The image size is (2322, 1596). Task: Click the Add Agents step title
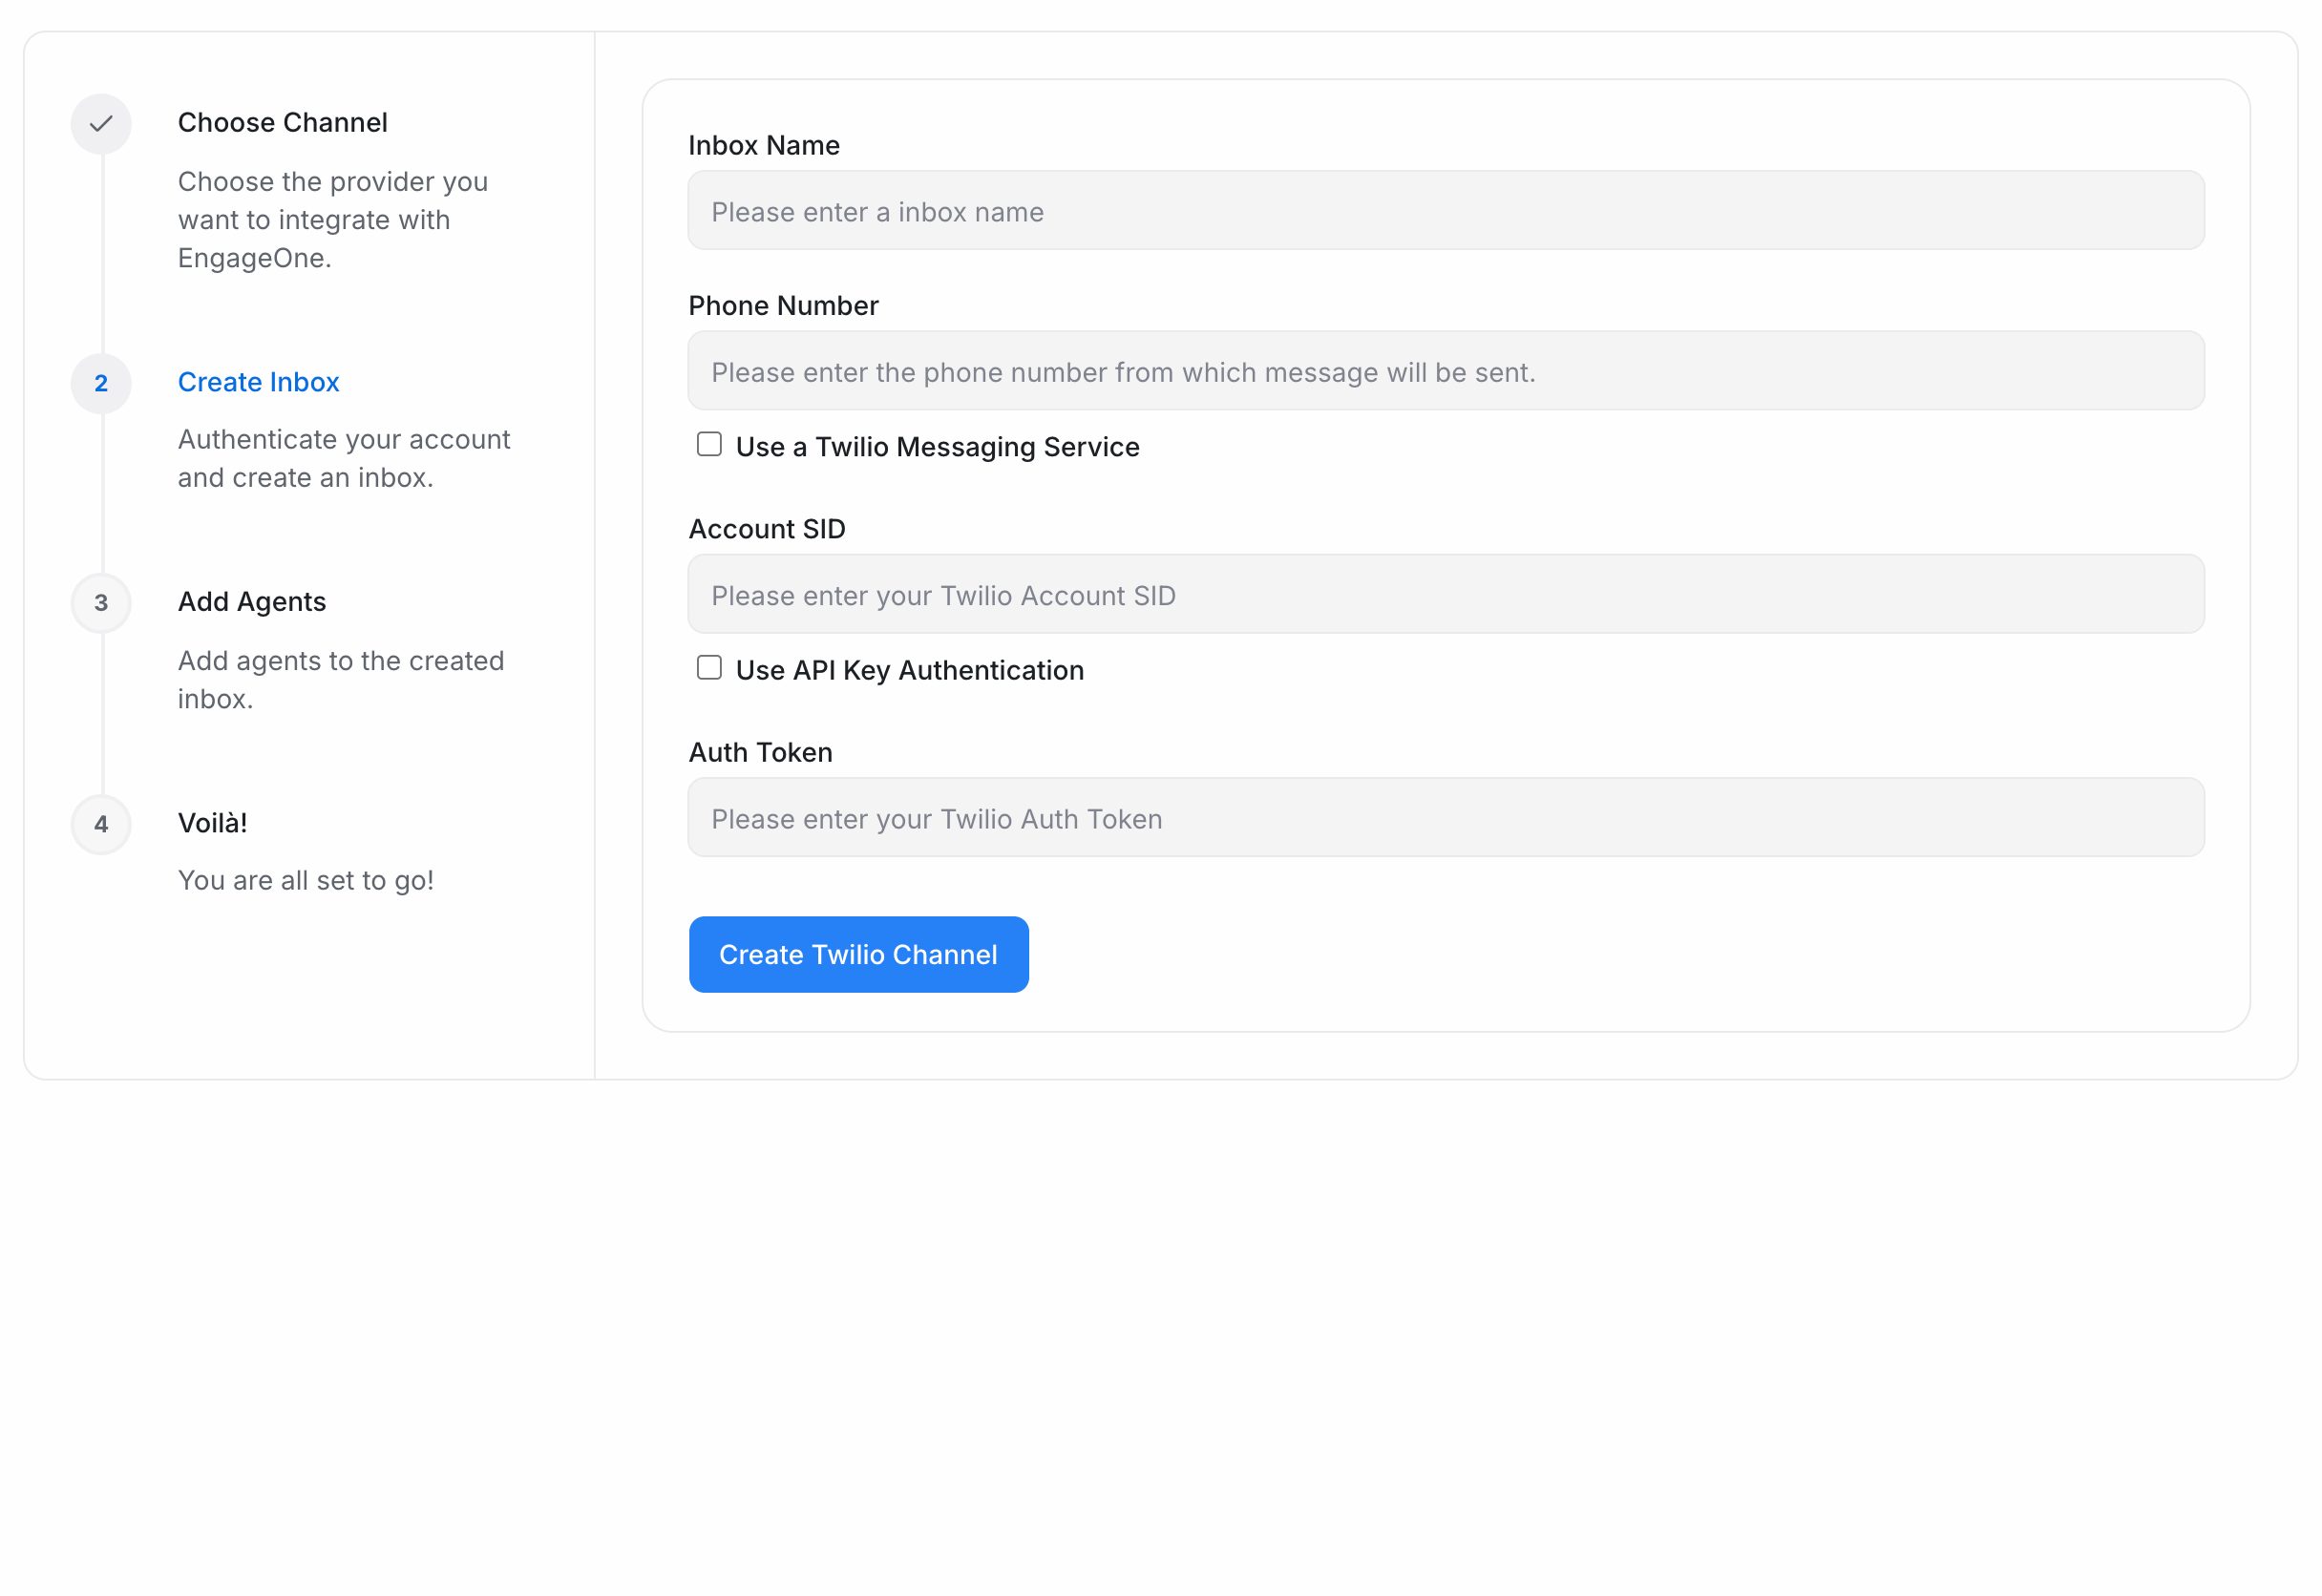[252, 601]
